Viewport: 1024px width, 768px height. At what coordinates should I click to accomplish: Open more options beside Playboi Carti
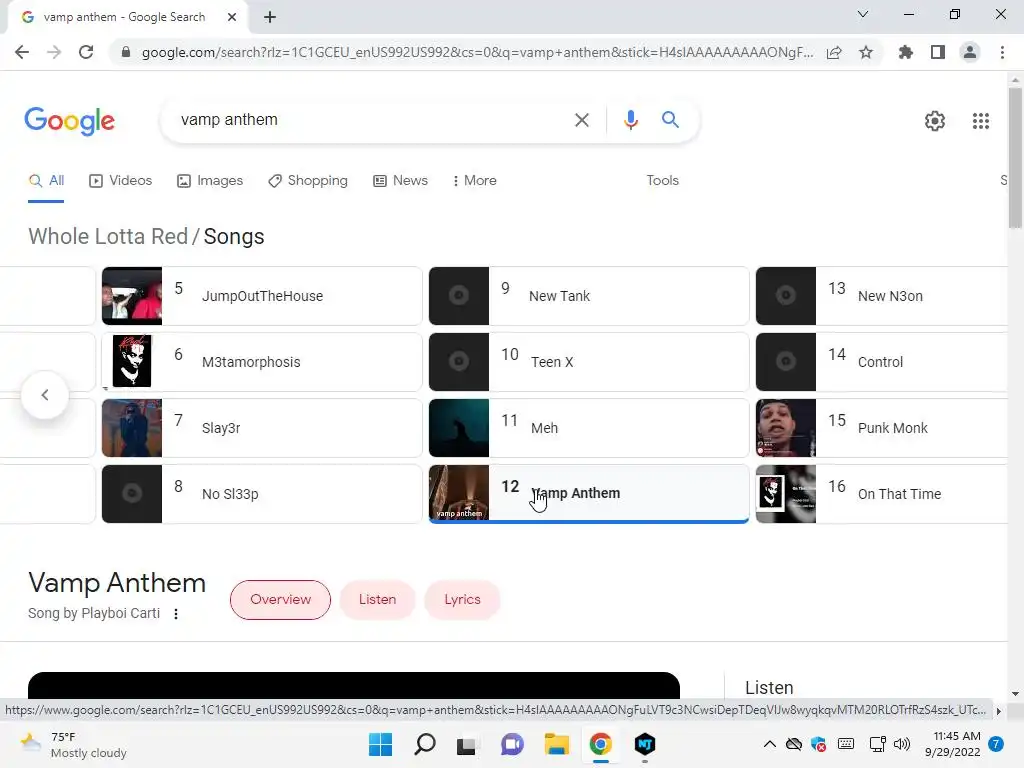[x=176, y=614]
